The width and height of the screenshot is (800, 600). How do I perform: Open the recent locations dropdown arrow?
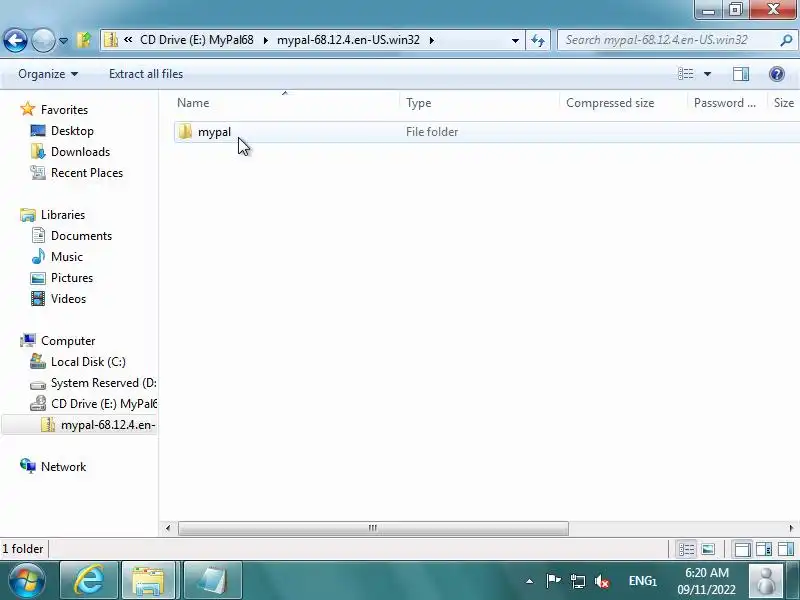coord(63,40)
